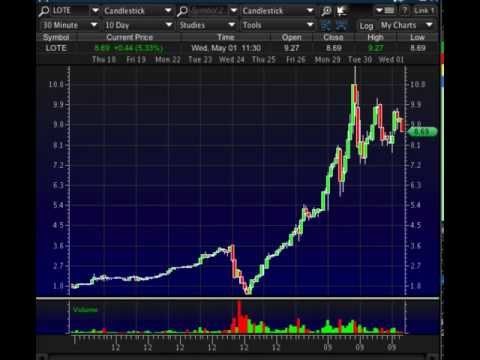Click the Open value 9.27
480x360 pixels.
pyautogui.click(x=292, y=48)
